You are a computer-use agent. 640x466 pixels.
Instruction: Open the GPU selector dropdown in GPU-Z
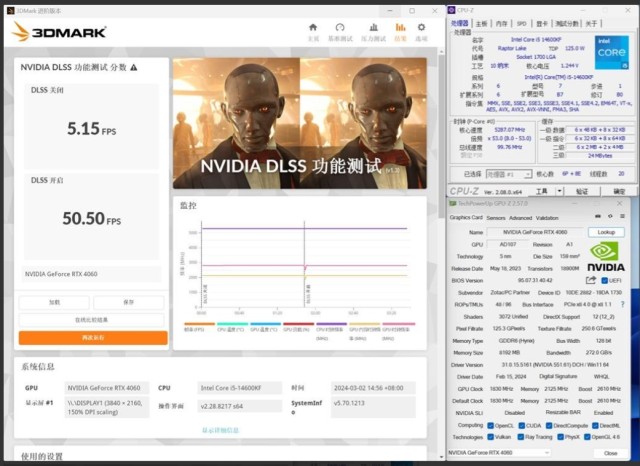click(500, 453)
